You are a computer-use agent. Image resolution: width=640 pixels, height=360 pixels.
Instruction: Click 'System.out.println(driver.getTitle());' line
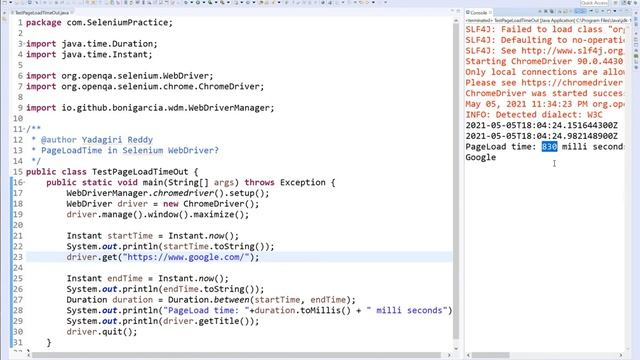(x=163, y=321)
